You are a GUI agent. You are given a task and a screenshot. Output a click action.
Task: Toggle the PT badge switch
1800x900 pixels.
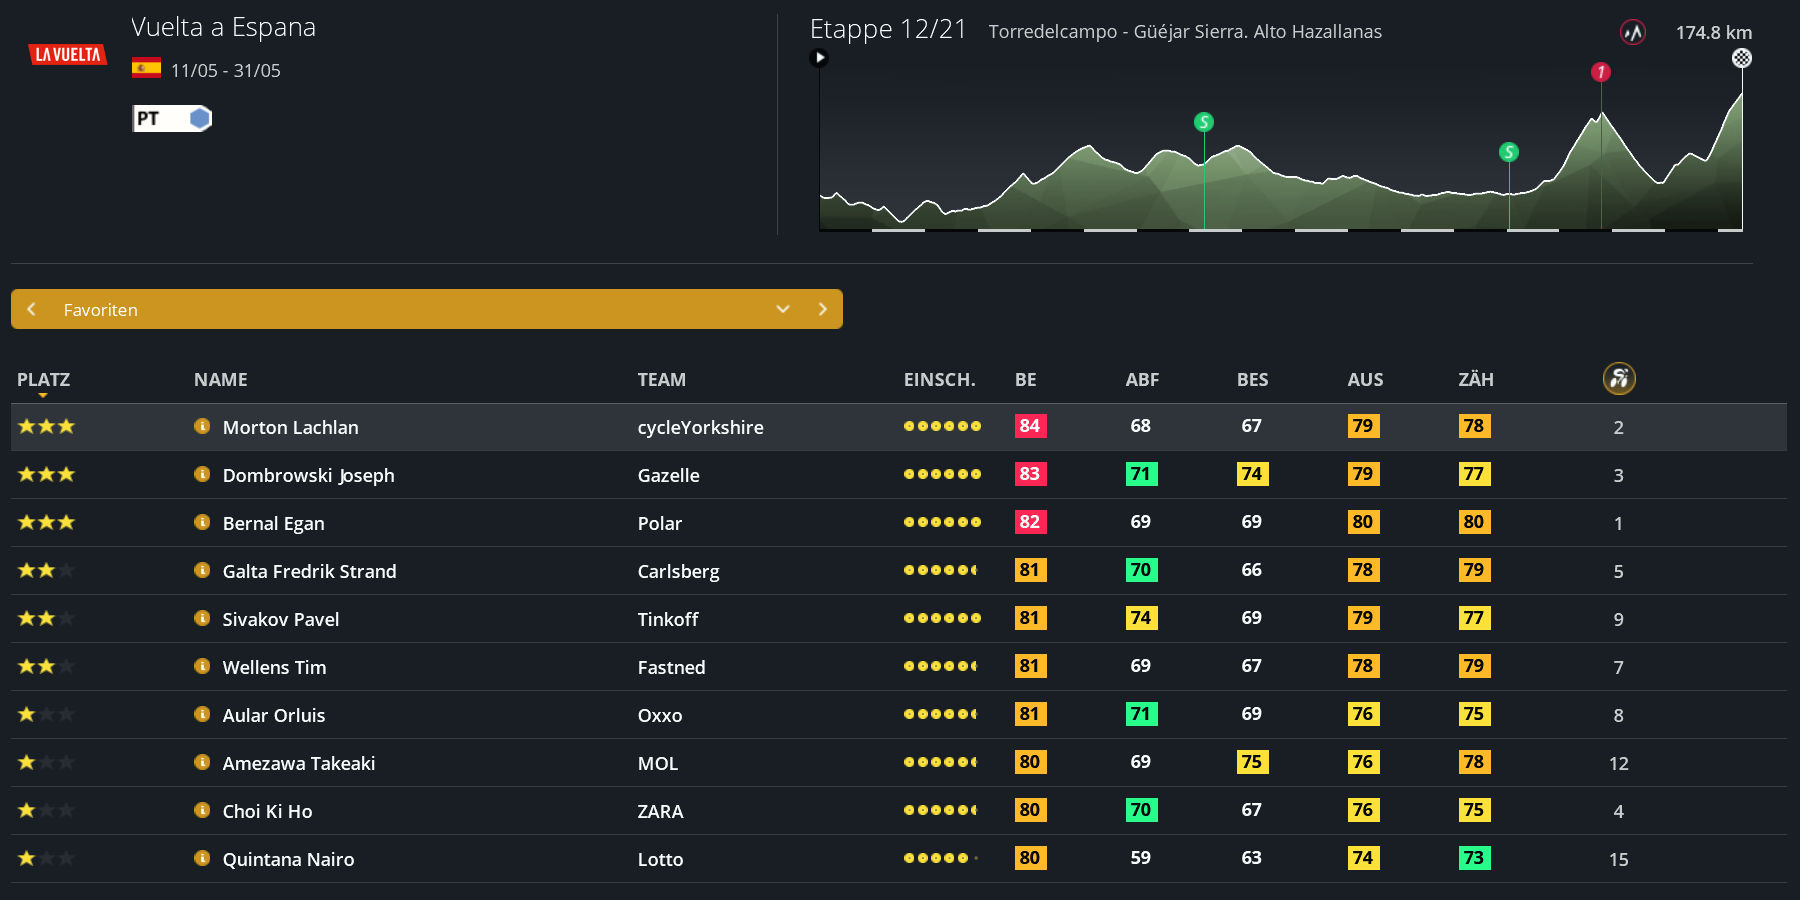172,119
